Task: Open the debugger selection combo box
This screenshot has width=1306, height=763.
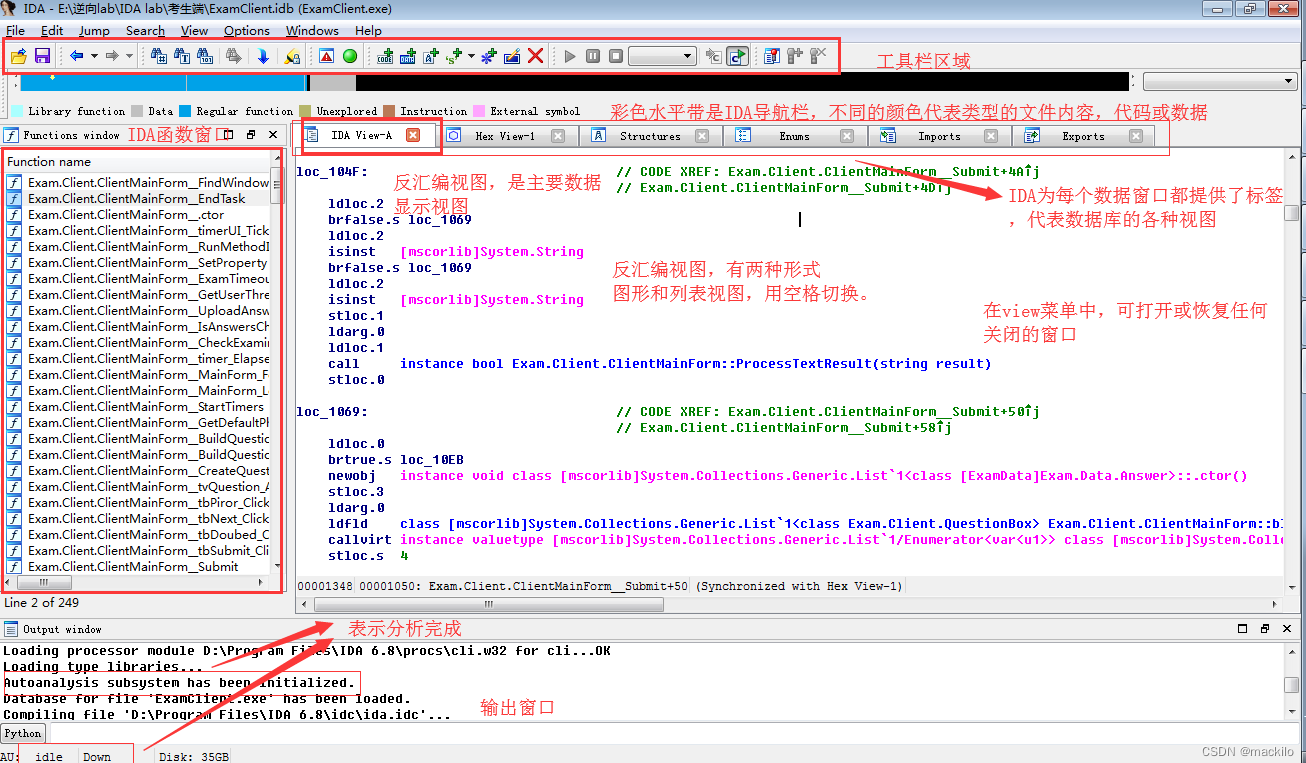Action: (x=662, y=56)
